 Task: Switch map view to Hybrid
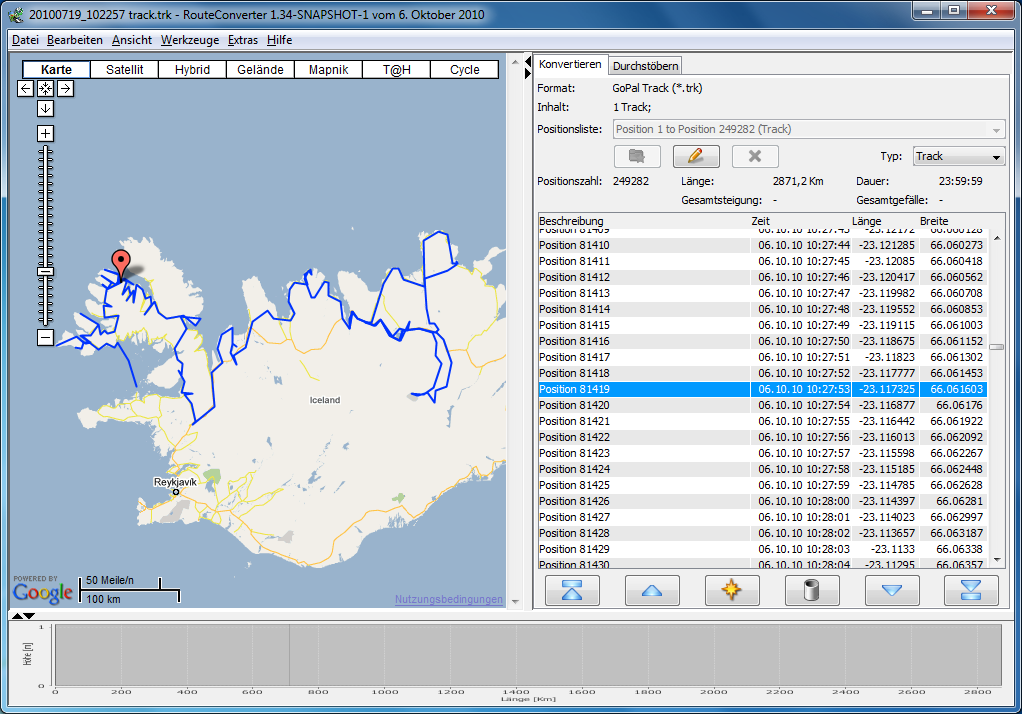pyautogui.click(x=192, y=70)
